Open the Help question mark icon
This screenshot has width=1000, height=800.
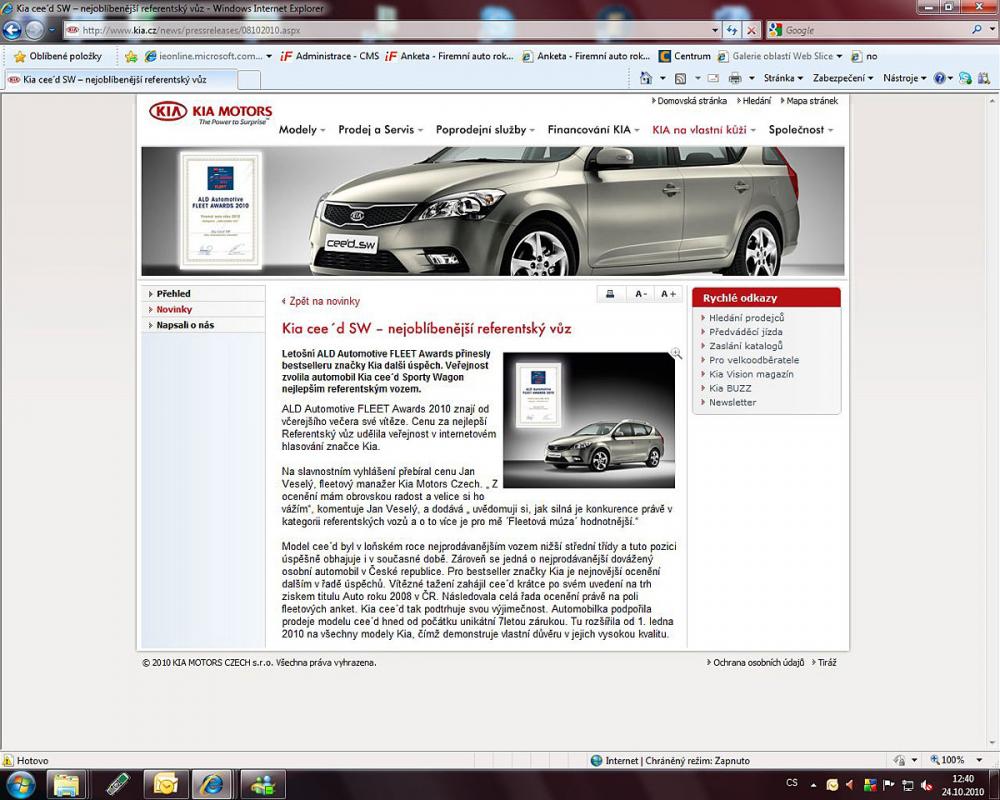click(x=939, y=78)
